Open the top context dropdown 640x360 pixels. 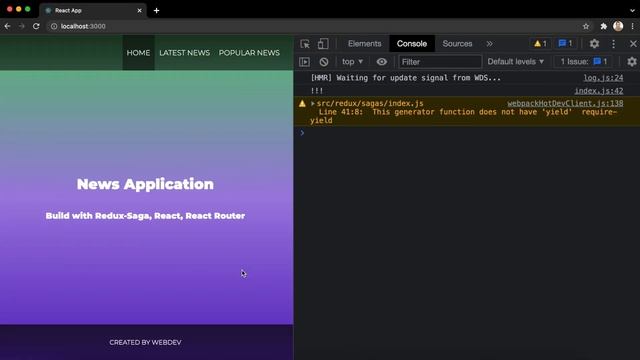352,62
